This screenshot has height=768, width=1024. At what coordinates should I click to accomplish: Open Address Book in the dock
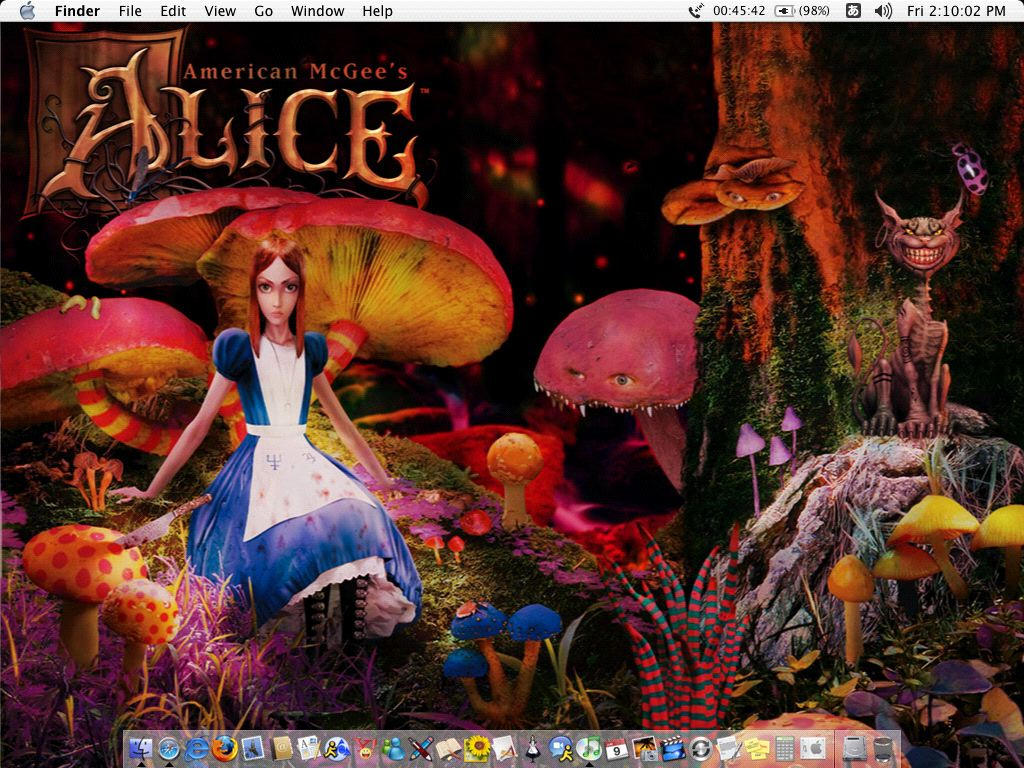point(281,748)
